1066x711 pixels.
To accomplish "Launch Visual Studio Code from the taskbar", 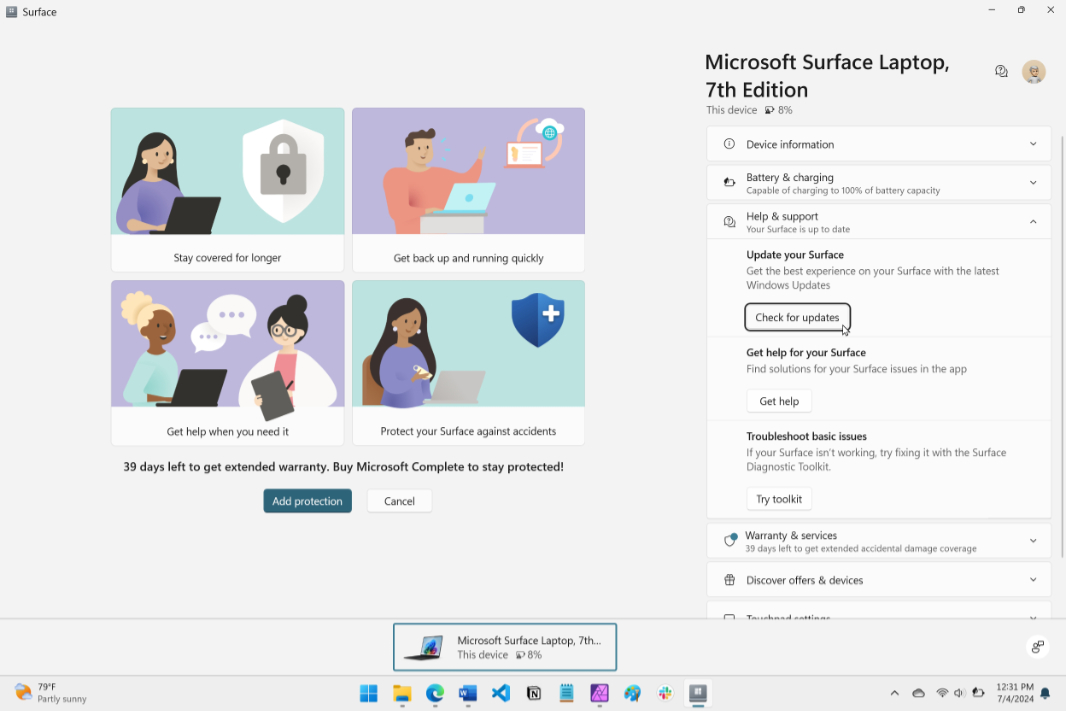I will click(x=500, y=693).
